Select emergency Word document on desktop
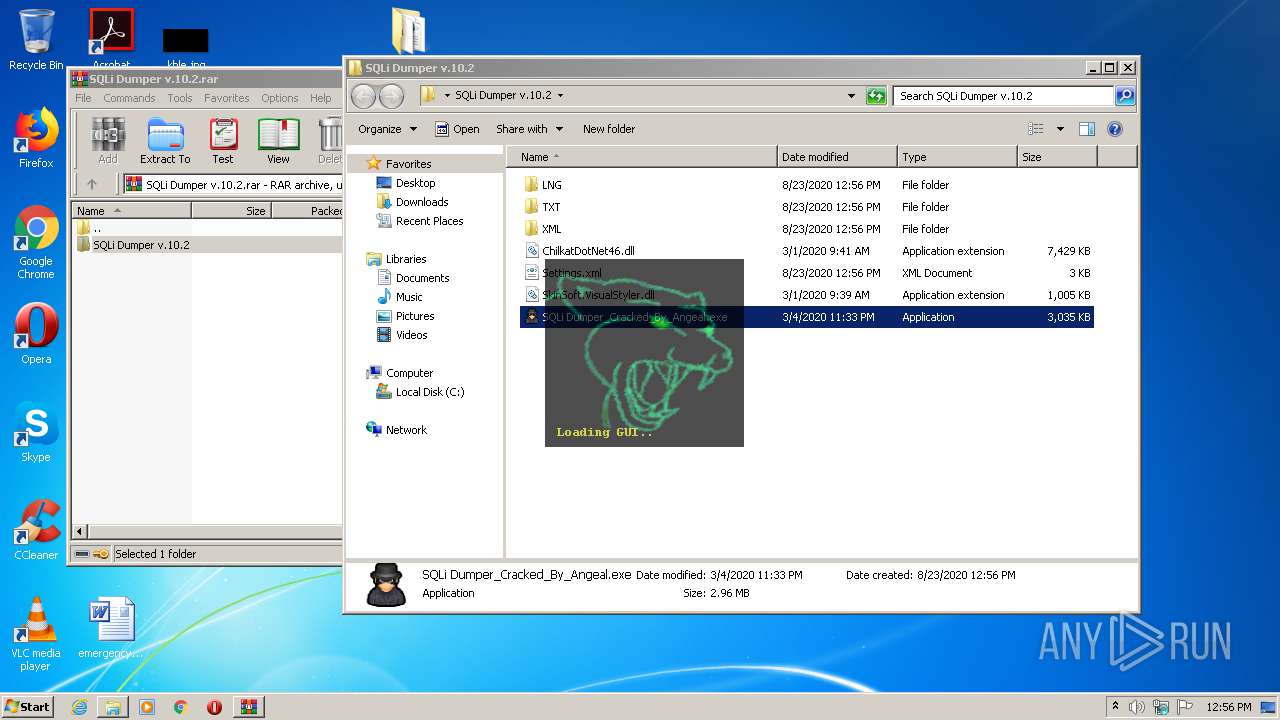Screen dimensions: 1280x720 pyautogui.click(x=111, y=628)
